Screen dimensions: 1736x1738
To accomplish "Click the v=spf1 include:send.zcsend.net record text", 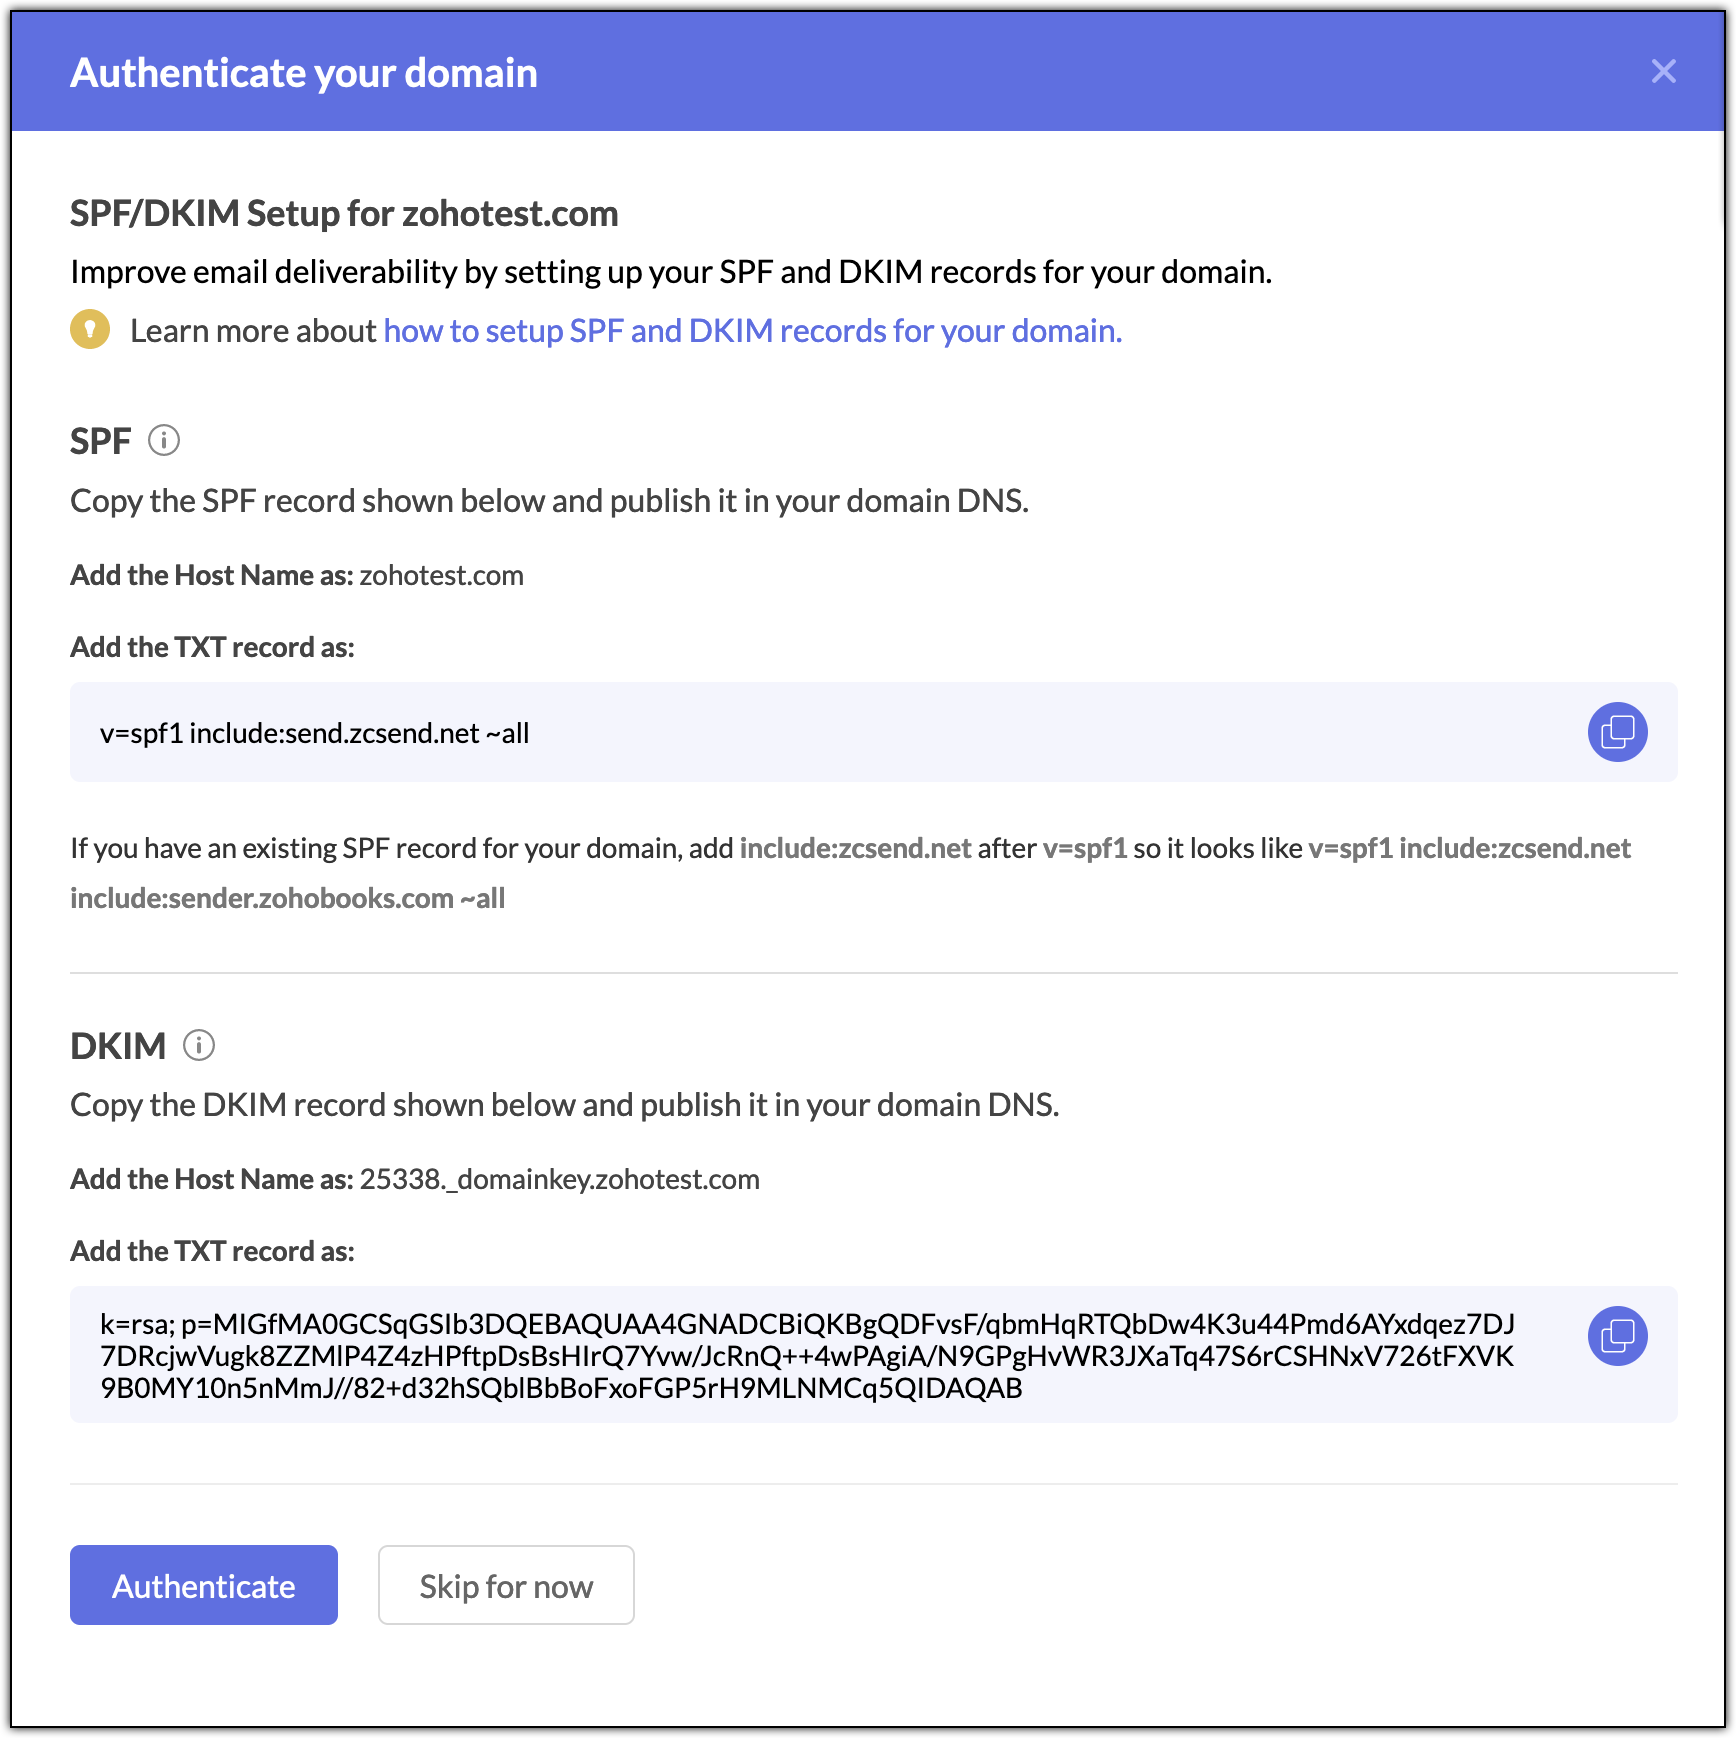I will coord(314,733).
